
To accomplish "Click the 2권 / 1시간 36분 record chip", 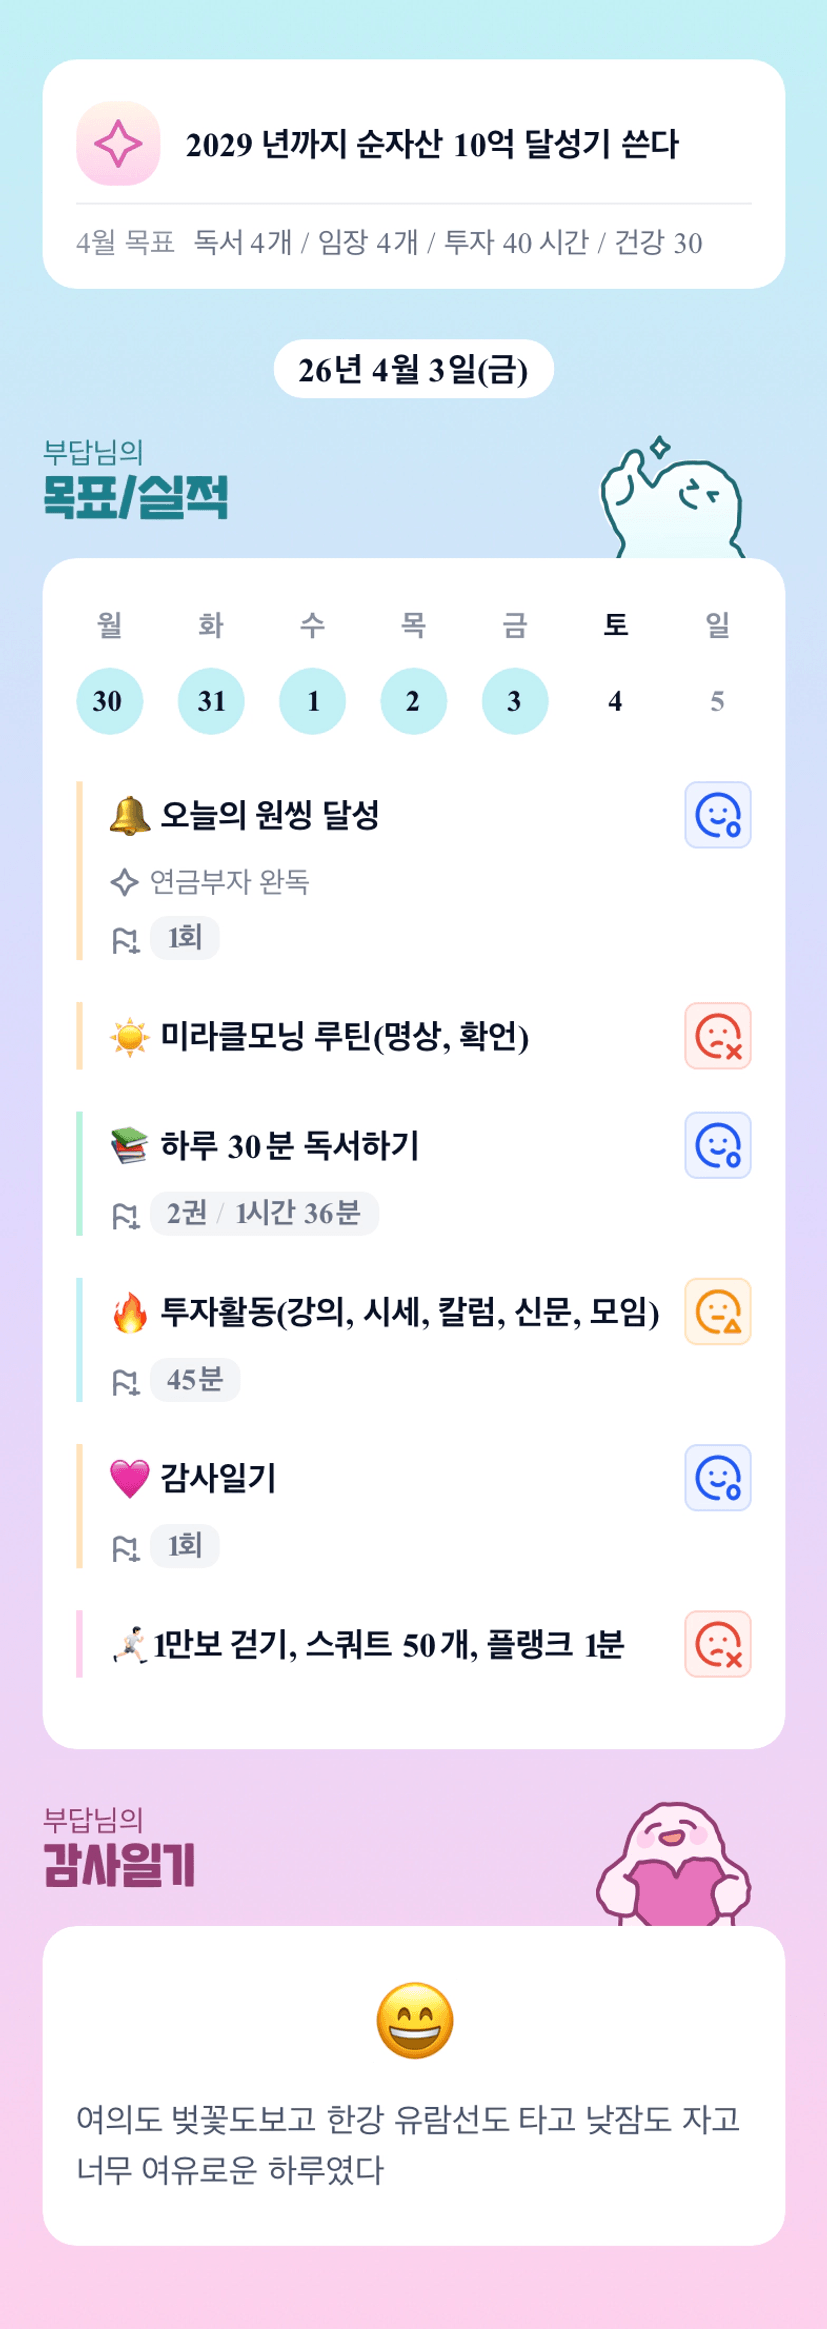I will 264,1213.
